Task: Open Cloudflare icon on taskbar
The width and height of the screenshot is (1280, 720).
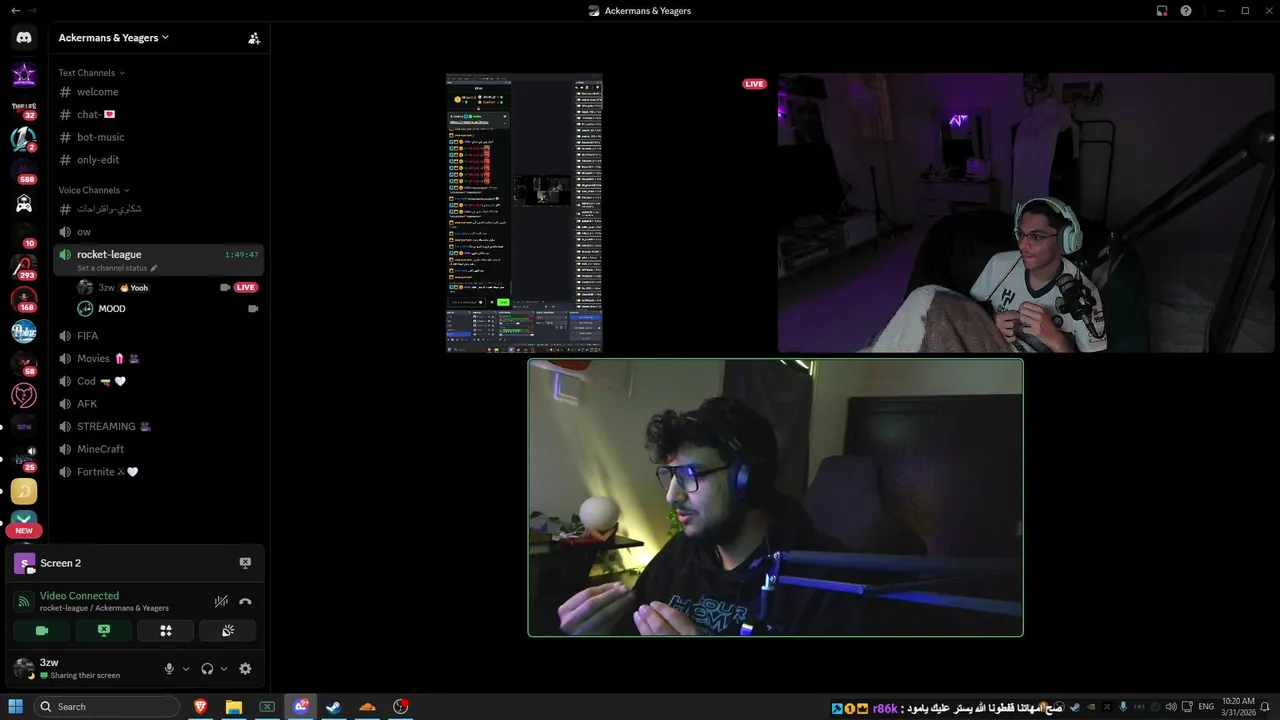Action: click(x=367, y=707)
